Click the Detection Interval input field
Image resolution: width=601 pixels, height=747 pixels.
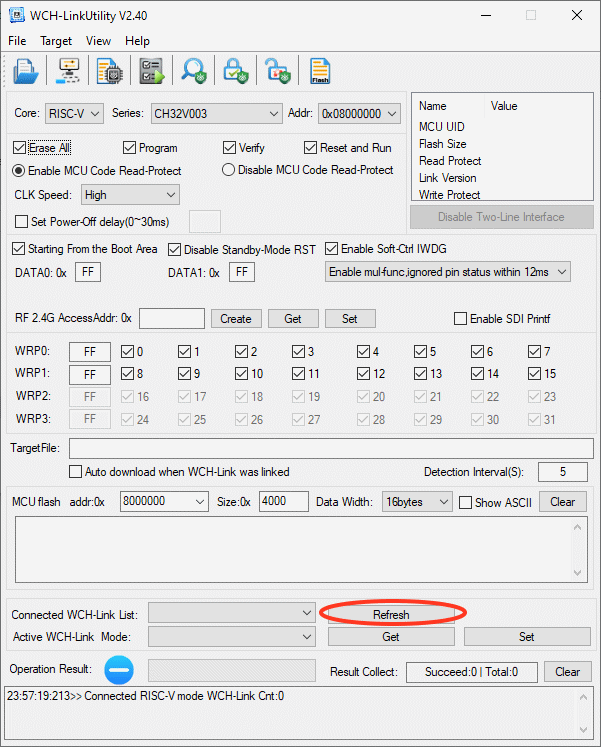click(x=563, y=472)
